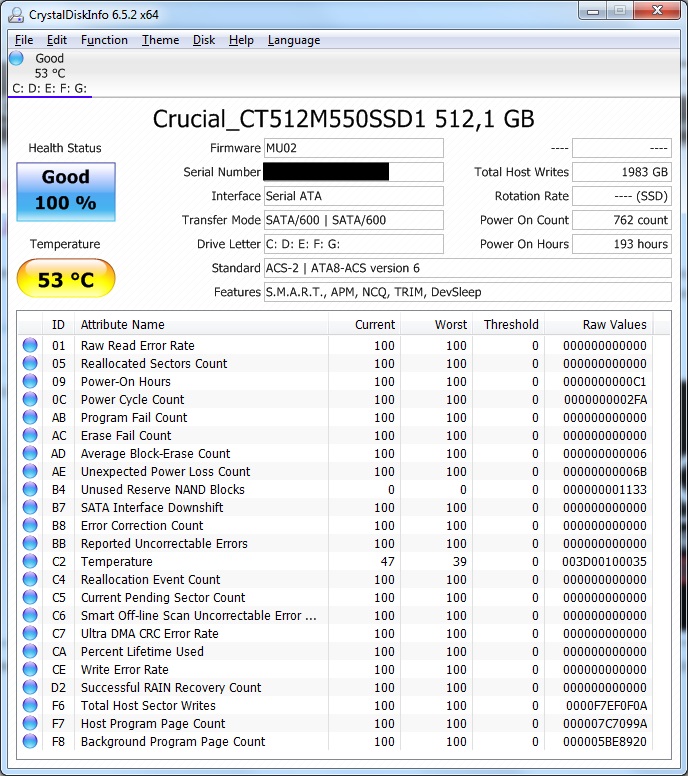The height and width of the screenshot is (776, 688).
Task: Click the status icon for Successful RAIN Recovery Count
Action: coord(30,687)
